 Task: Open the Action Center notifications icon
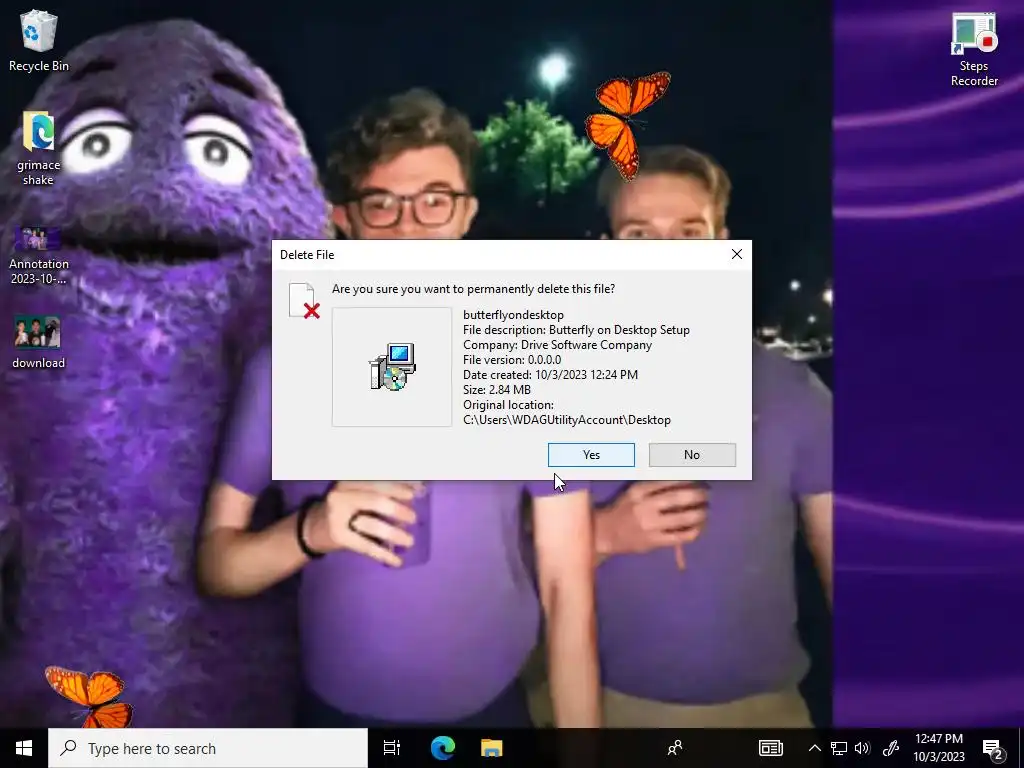tap(993, 748)
